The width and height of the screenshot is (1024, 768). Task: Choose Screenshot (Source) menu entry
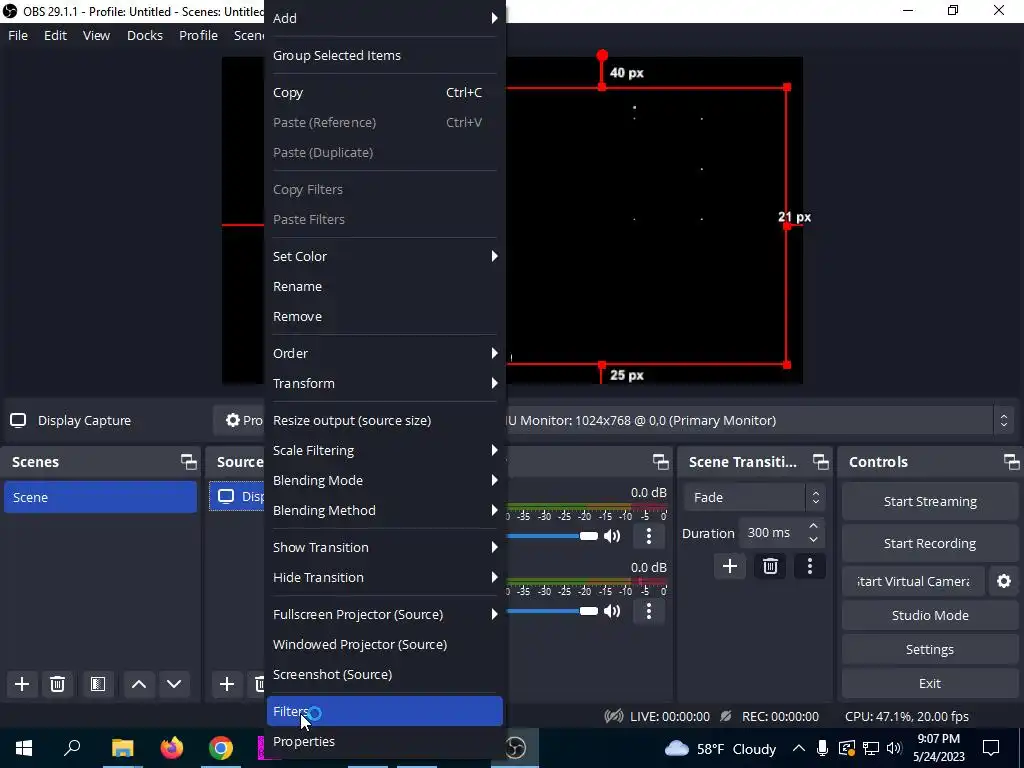[x=385, y=674]
